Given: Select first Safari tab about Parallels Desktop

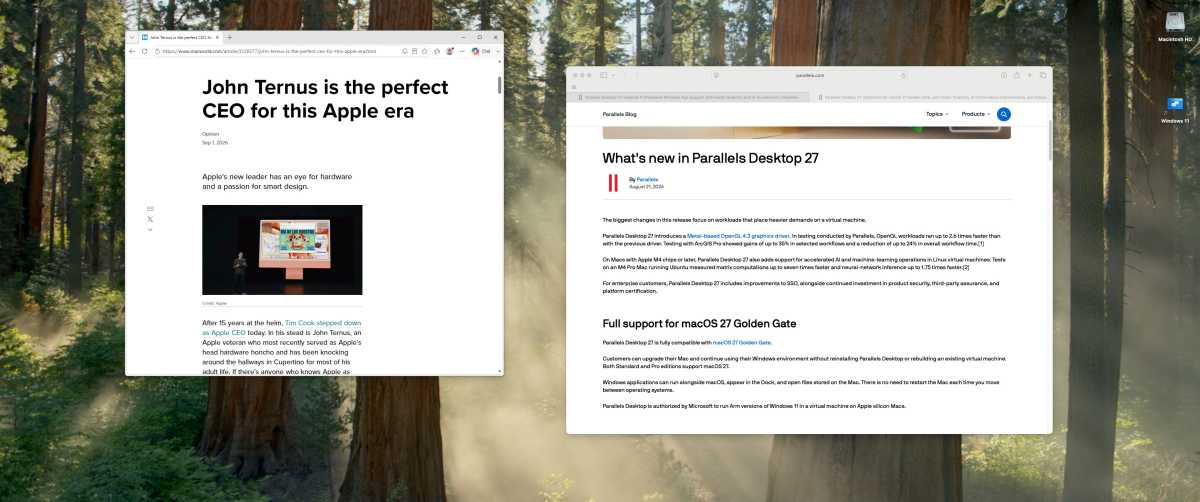Looking at the screenshot, I should 688,97.
